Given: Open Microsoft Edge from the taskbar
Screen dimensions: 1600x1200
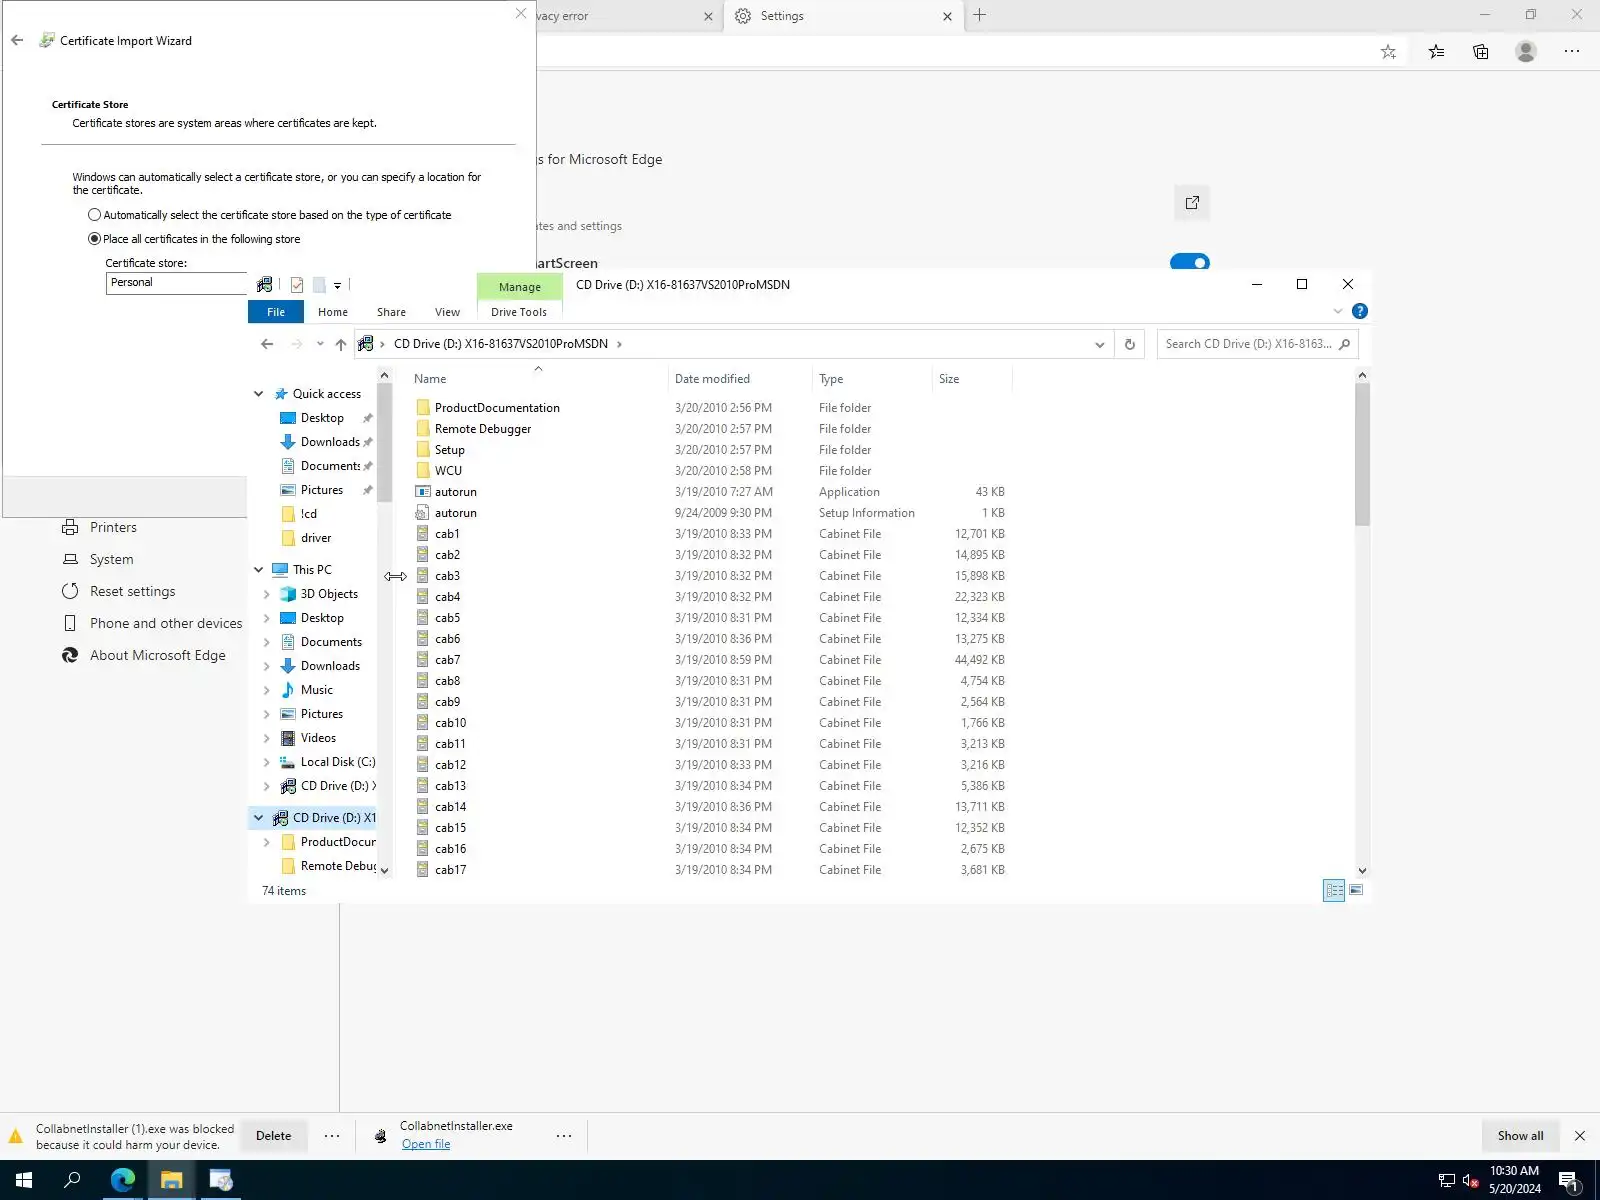Looking at the screenshot, I should pos(123,1180).
